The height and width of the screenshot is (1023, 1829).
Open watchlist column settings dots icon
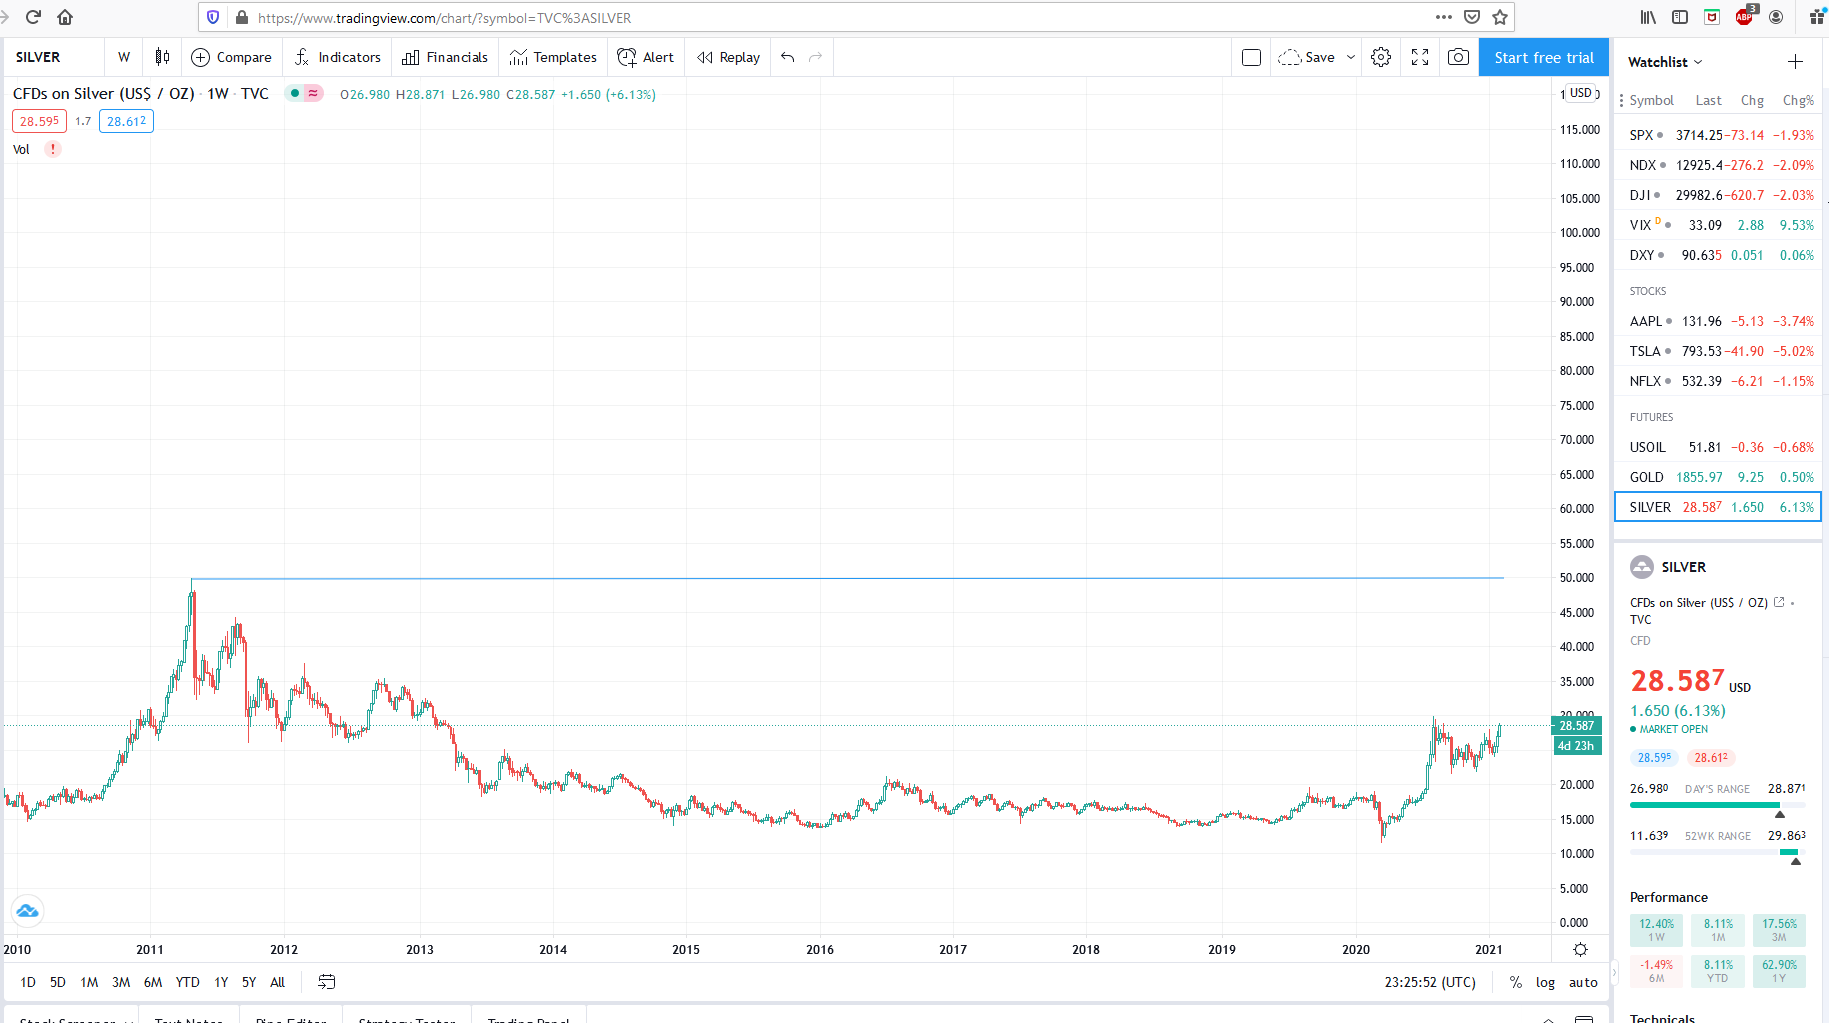coord(1621,101)
